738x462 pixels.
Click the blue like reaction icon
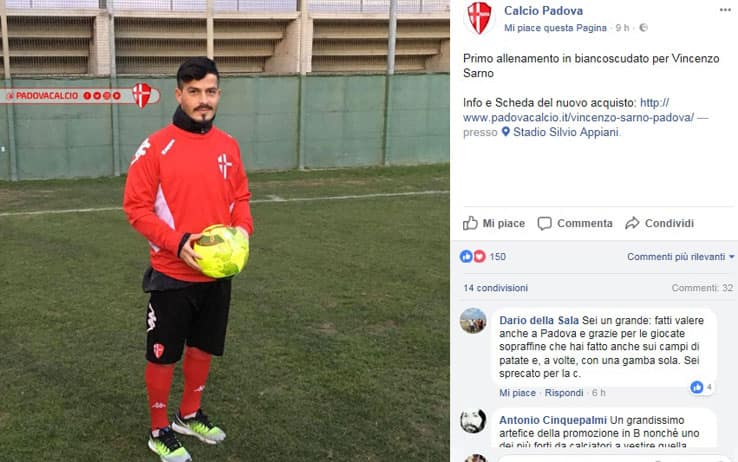(466, 256)
